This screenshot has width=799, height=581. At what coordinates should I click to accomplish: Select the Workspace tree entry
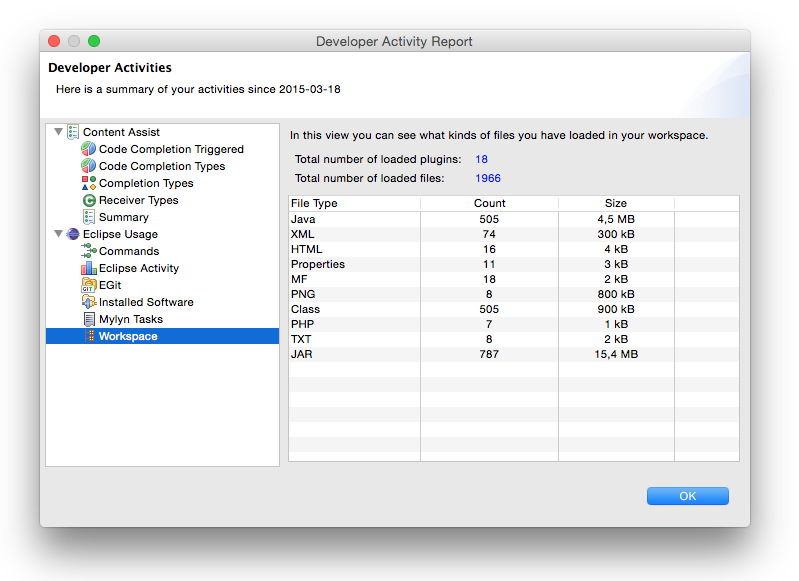click(x=127, y=336)
